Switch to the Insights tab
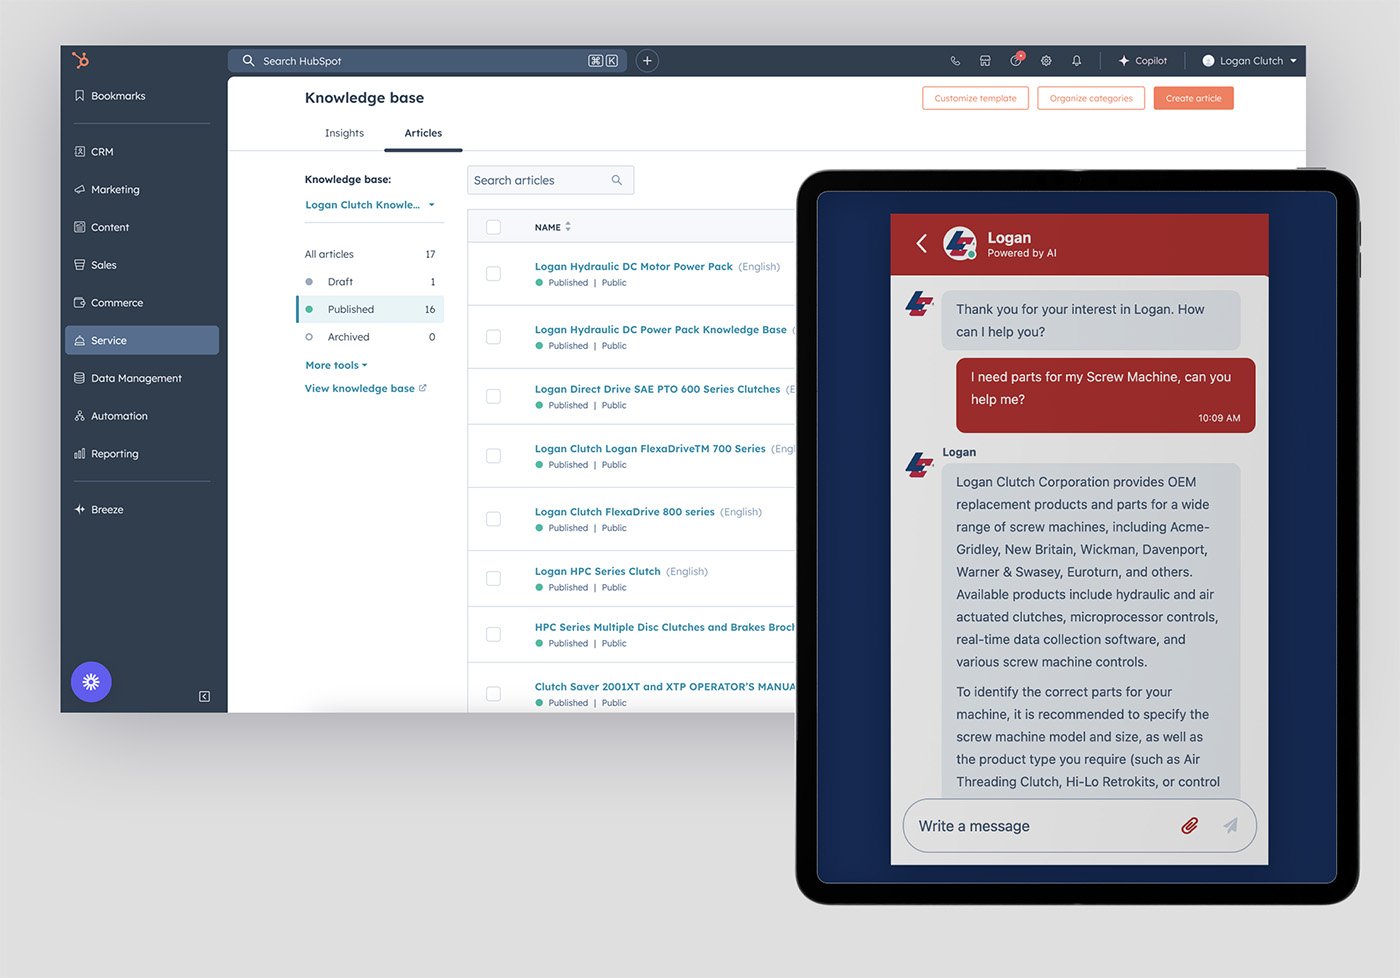 coord(344,133)
